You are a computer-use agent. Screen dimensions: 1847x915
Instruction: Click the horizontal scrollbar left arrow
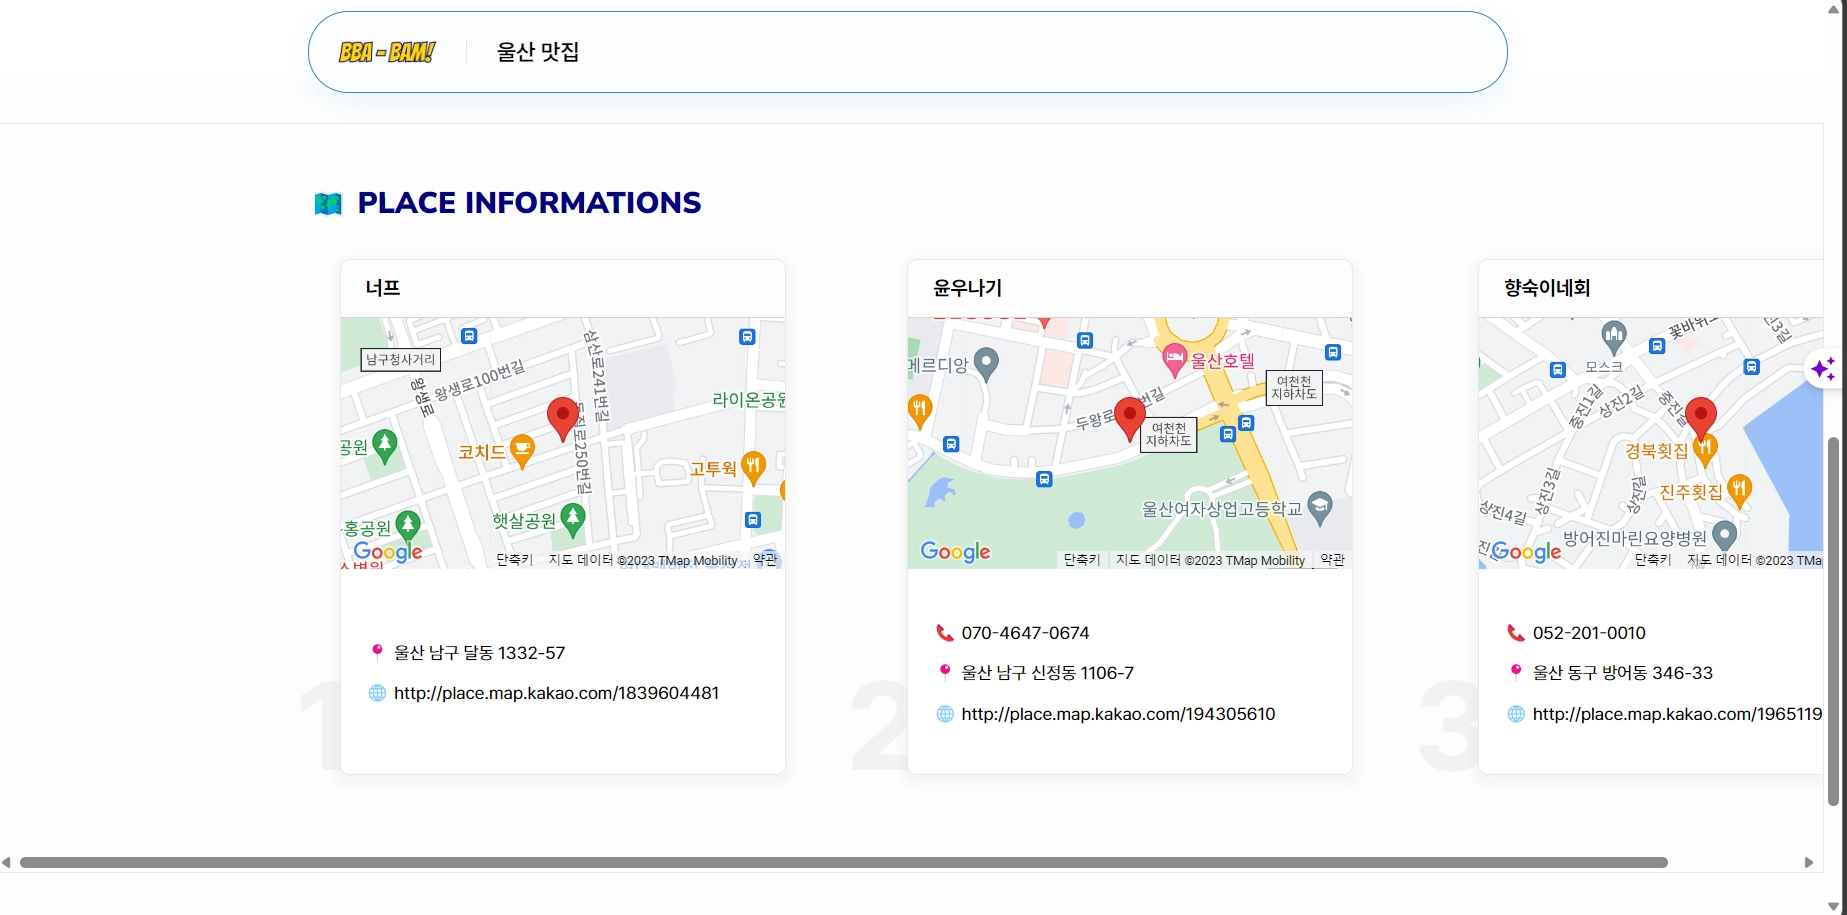(x=7, y=862)
